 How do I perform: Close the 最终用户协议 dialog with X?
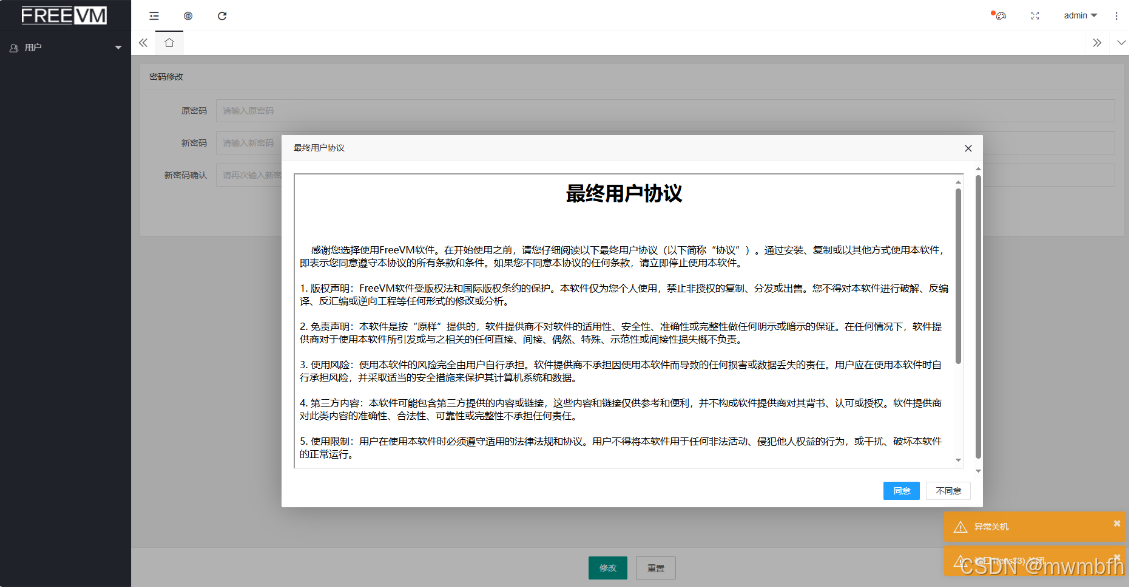(x=968, y=148)
